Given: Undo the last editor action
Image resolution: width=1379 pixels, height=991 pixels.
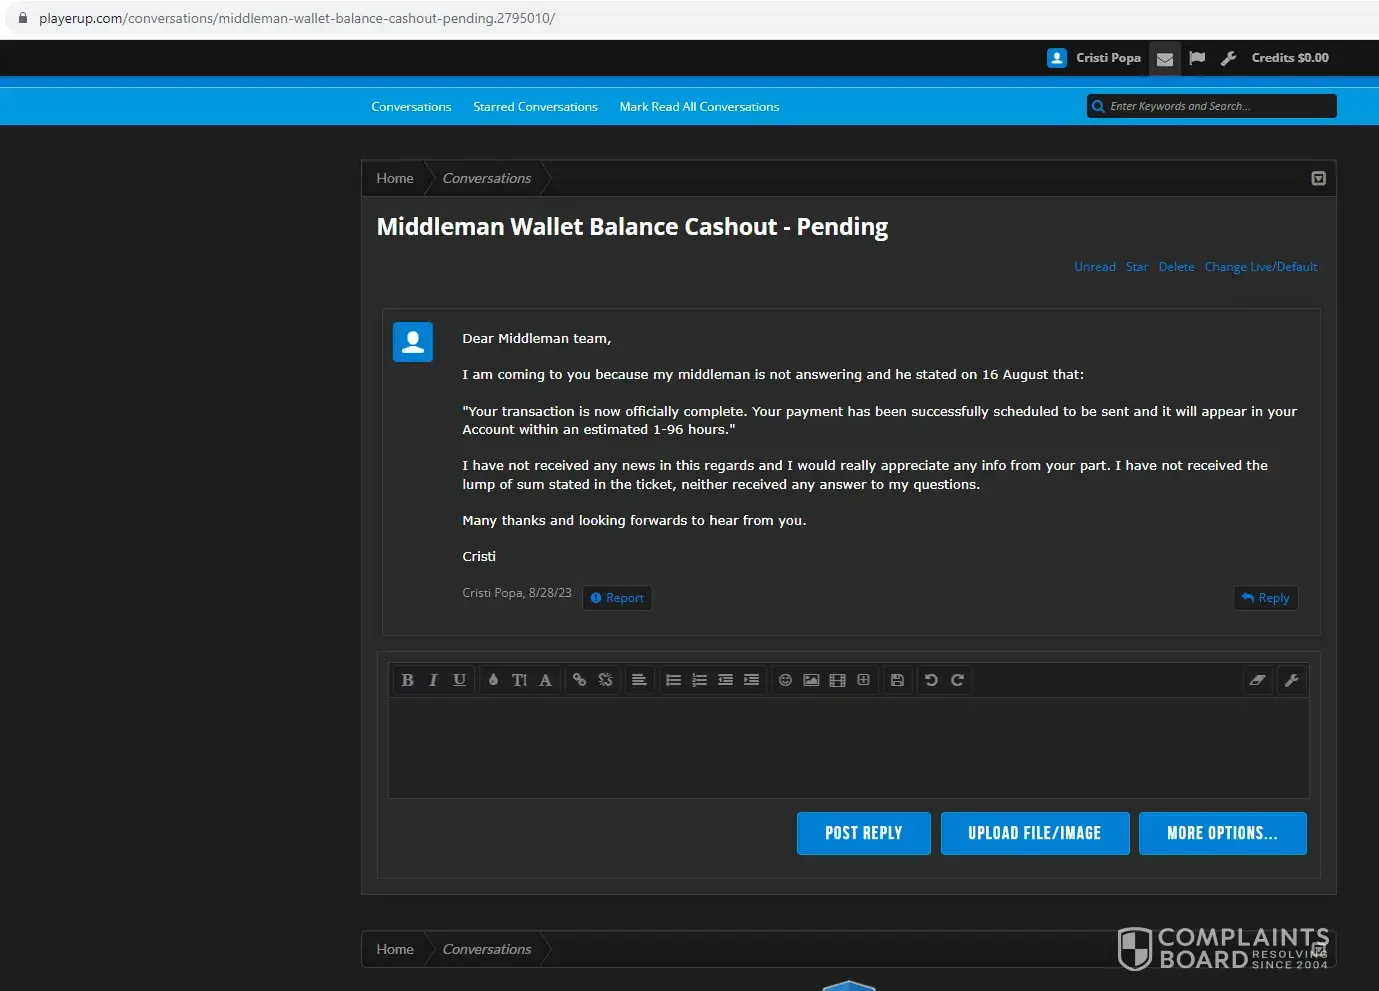Looking at the screenshot, I should 931,680.
